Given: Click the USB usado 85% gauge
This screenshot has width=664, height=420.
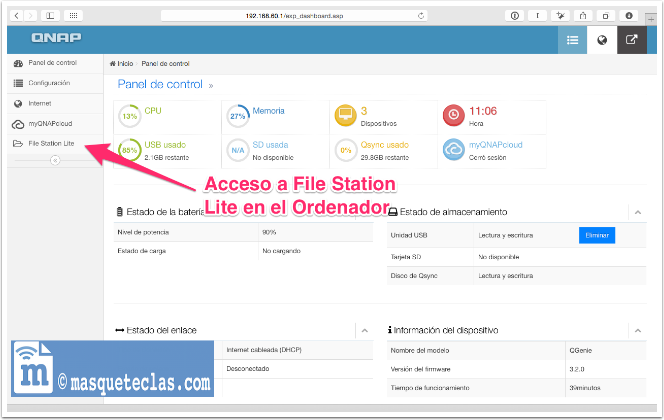Looking at the screenshot, I should (130, 151).
